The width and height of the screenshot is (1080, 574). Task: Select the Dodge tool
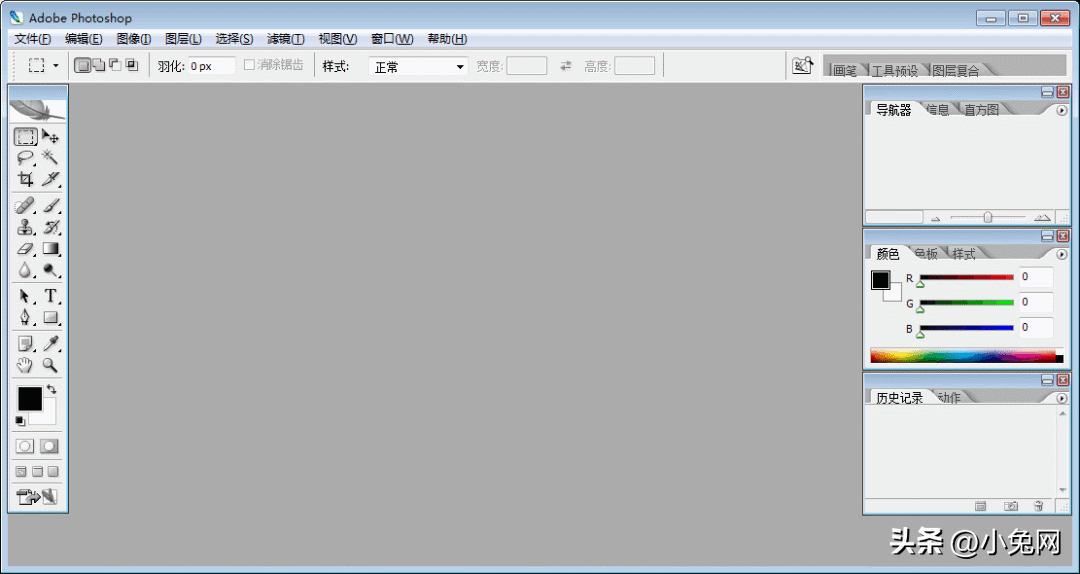click(50, 269)
